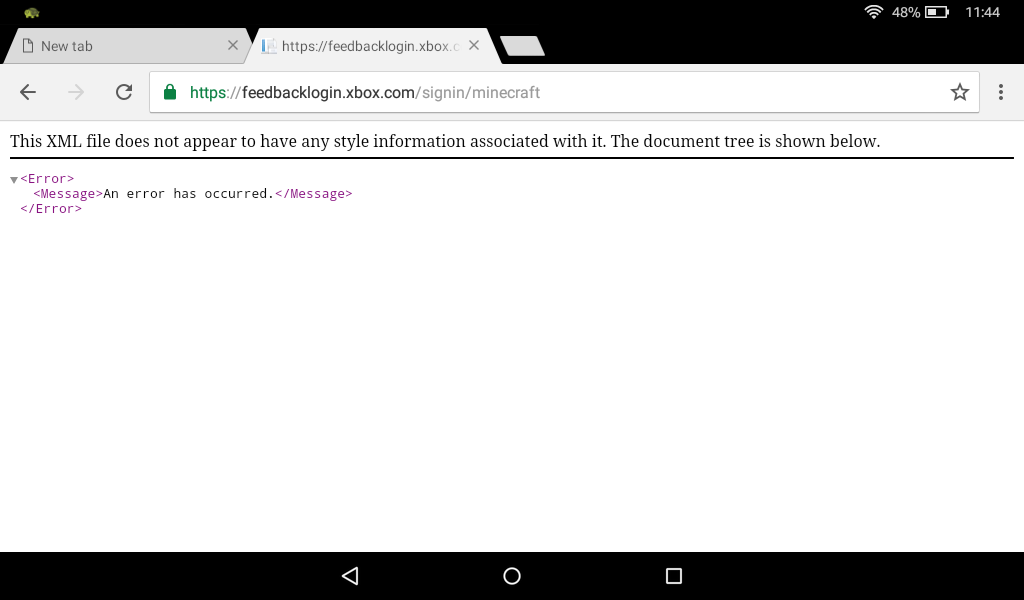This screenshot has height=600, width=1024.
Task: Click the XML style information notice
Action: point(445,141)
